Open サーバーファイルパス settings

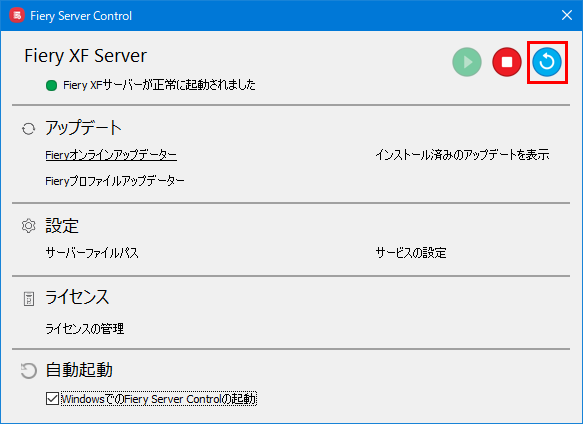pos(92,253)
